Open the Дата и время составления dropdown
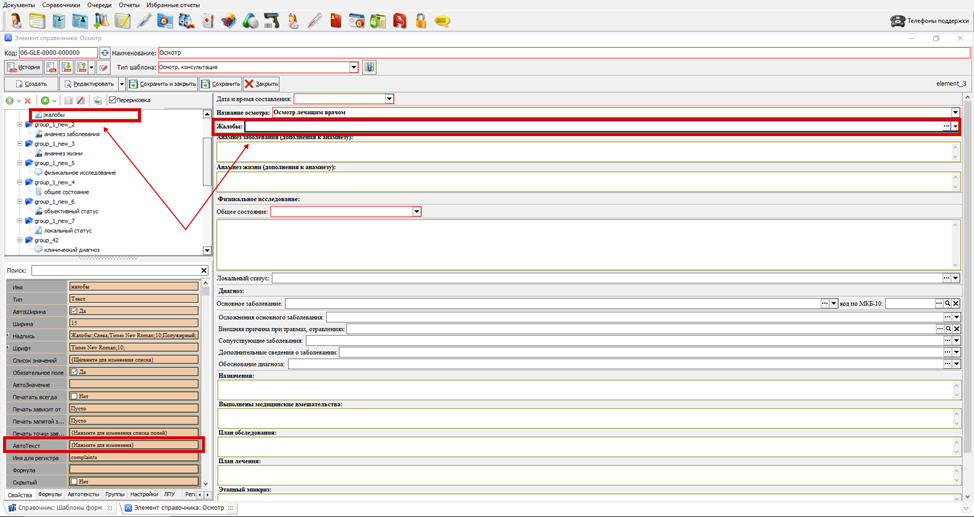Viewport: 974px width, 517px height. [389, 99]
